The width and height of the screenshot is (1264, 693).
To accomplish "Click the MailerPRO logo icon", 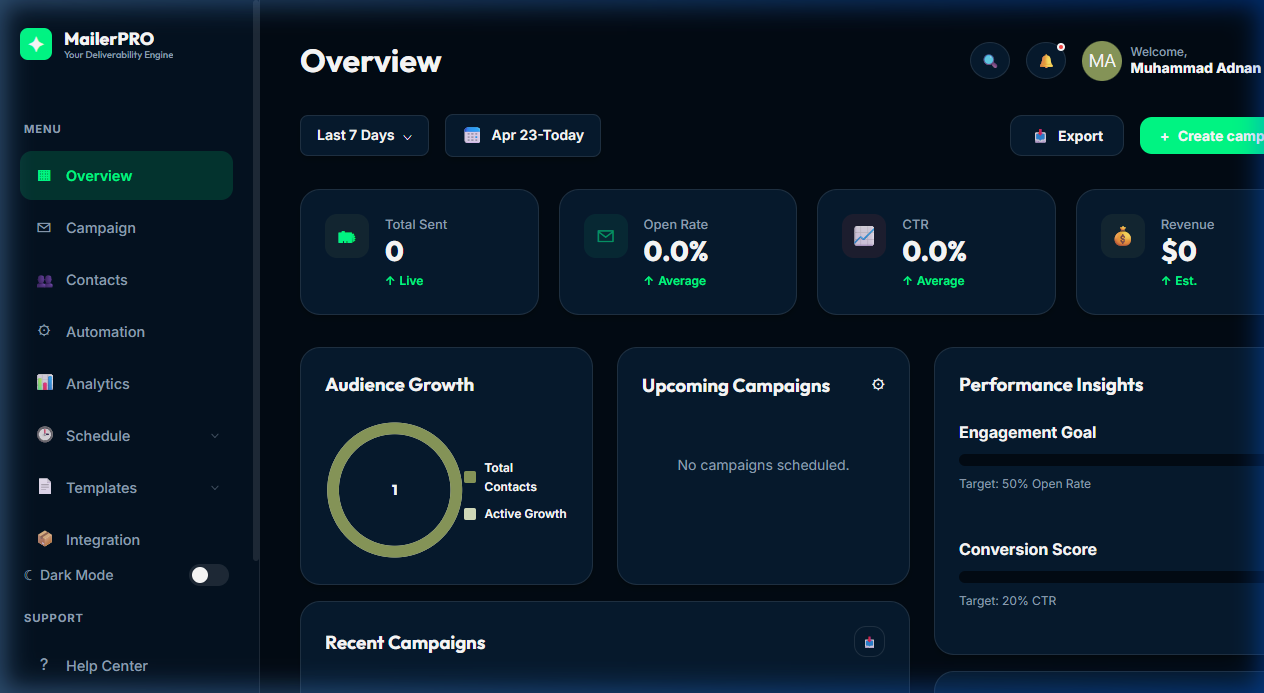I will (x=36, y=44).
